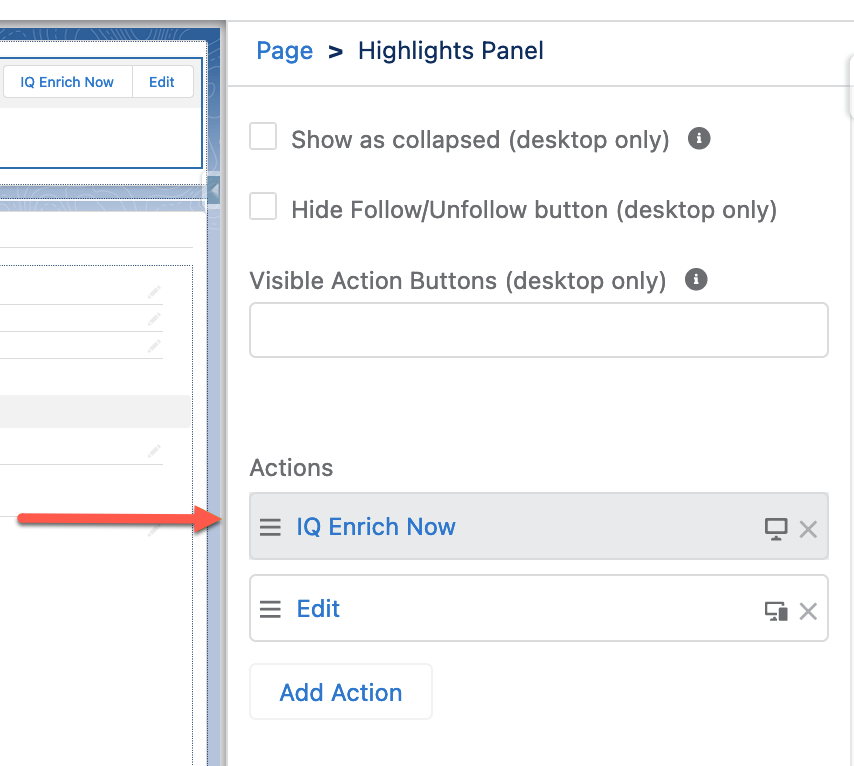Select the desktop-only icon on IQ Enrich Now

[775, 528]
